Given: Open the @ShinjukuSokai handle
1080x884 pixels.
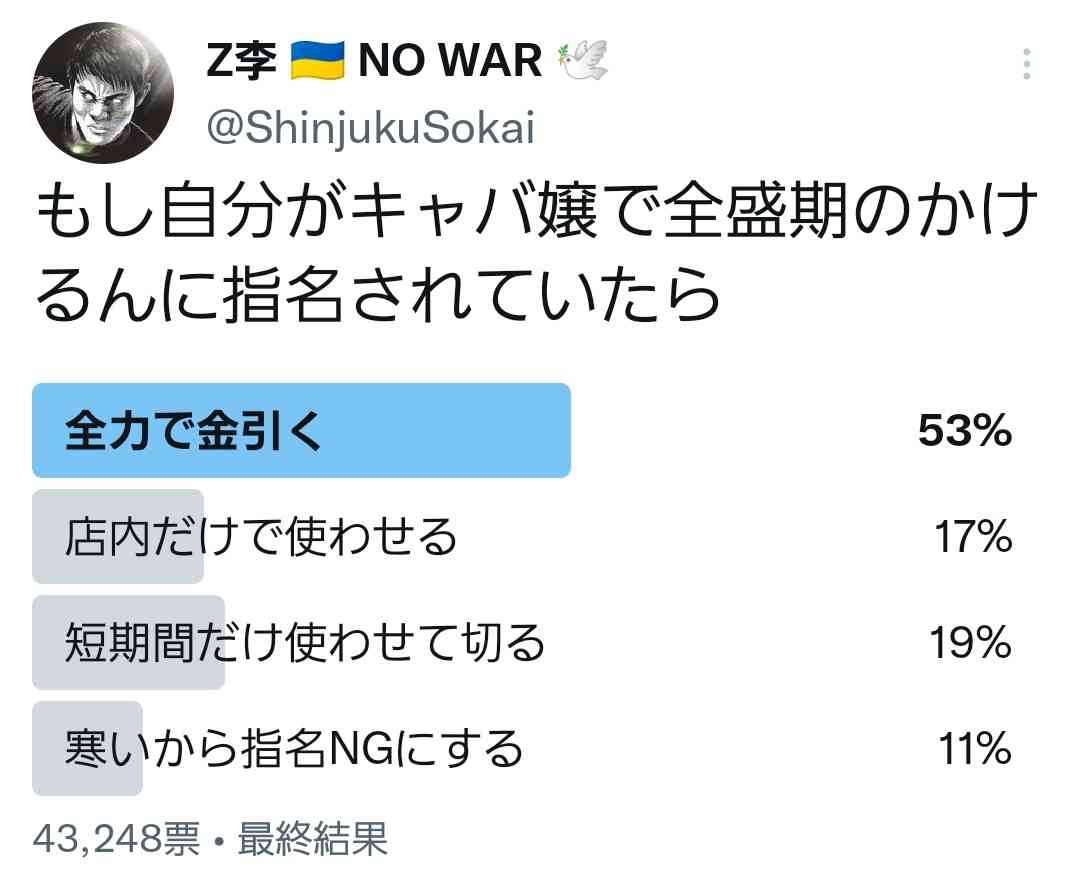Looking at the screenshot, I should pyautogui.click(x=371, y=128).
